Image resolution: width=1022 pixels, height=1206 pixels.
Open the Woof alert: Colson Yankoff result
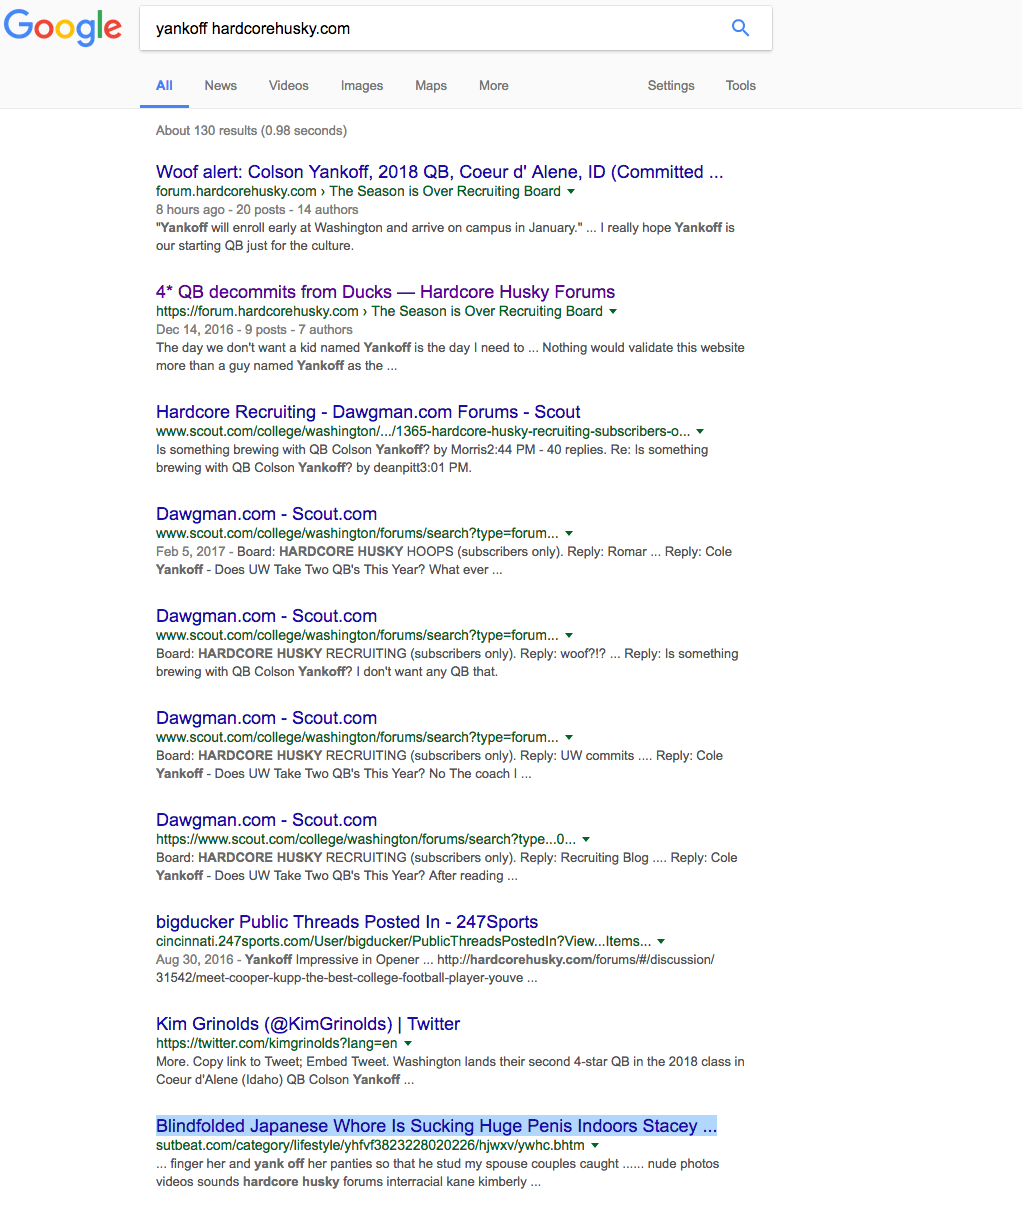(x=440, y=172)
